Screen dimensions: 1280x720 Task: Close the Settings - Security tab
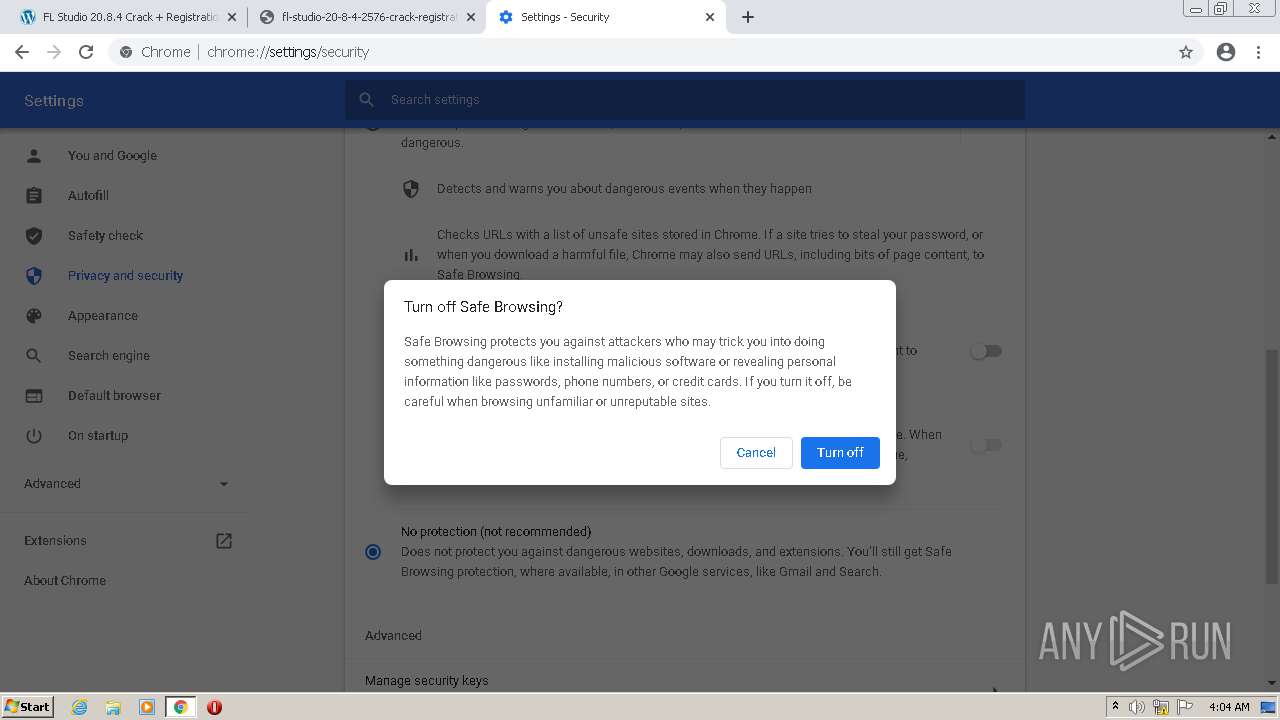(x=710, y=17)
